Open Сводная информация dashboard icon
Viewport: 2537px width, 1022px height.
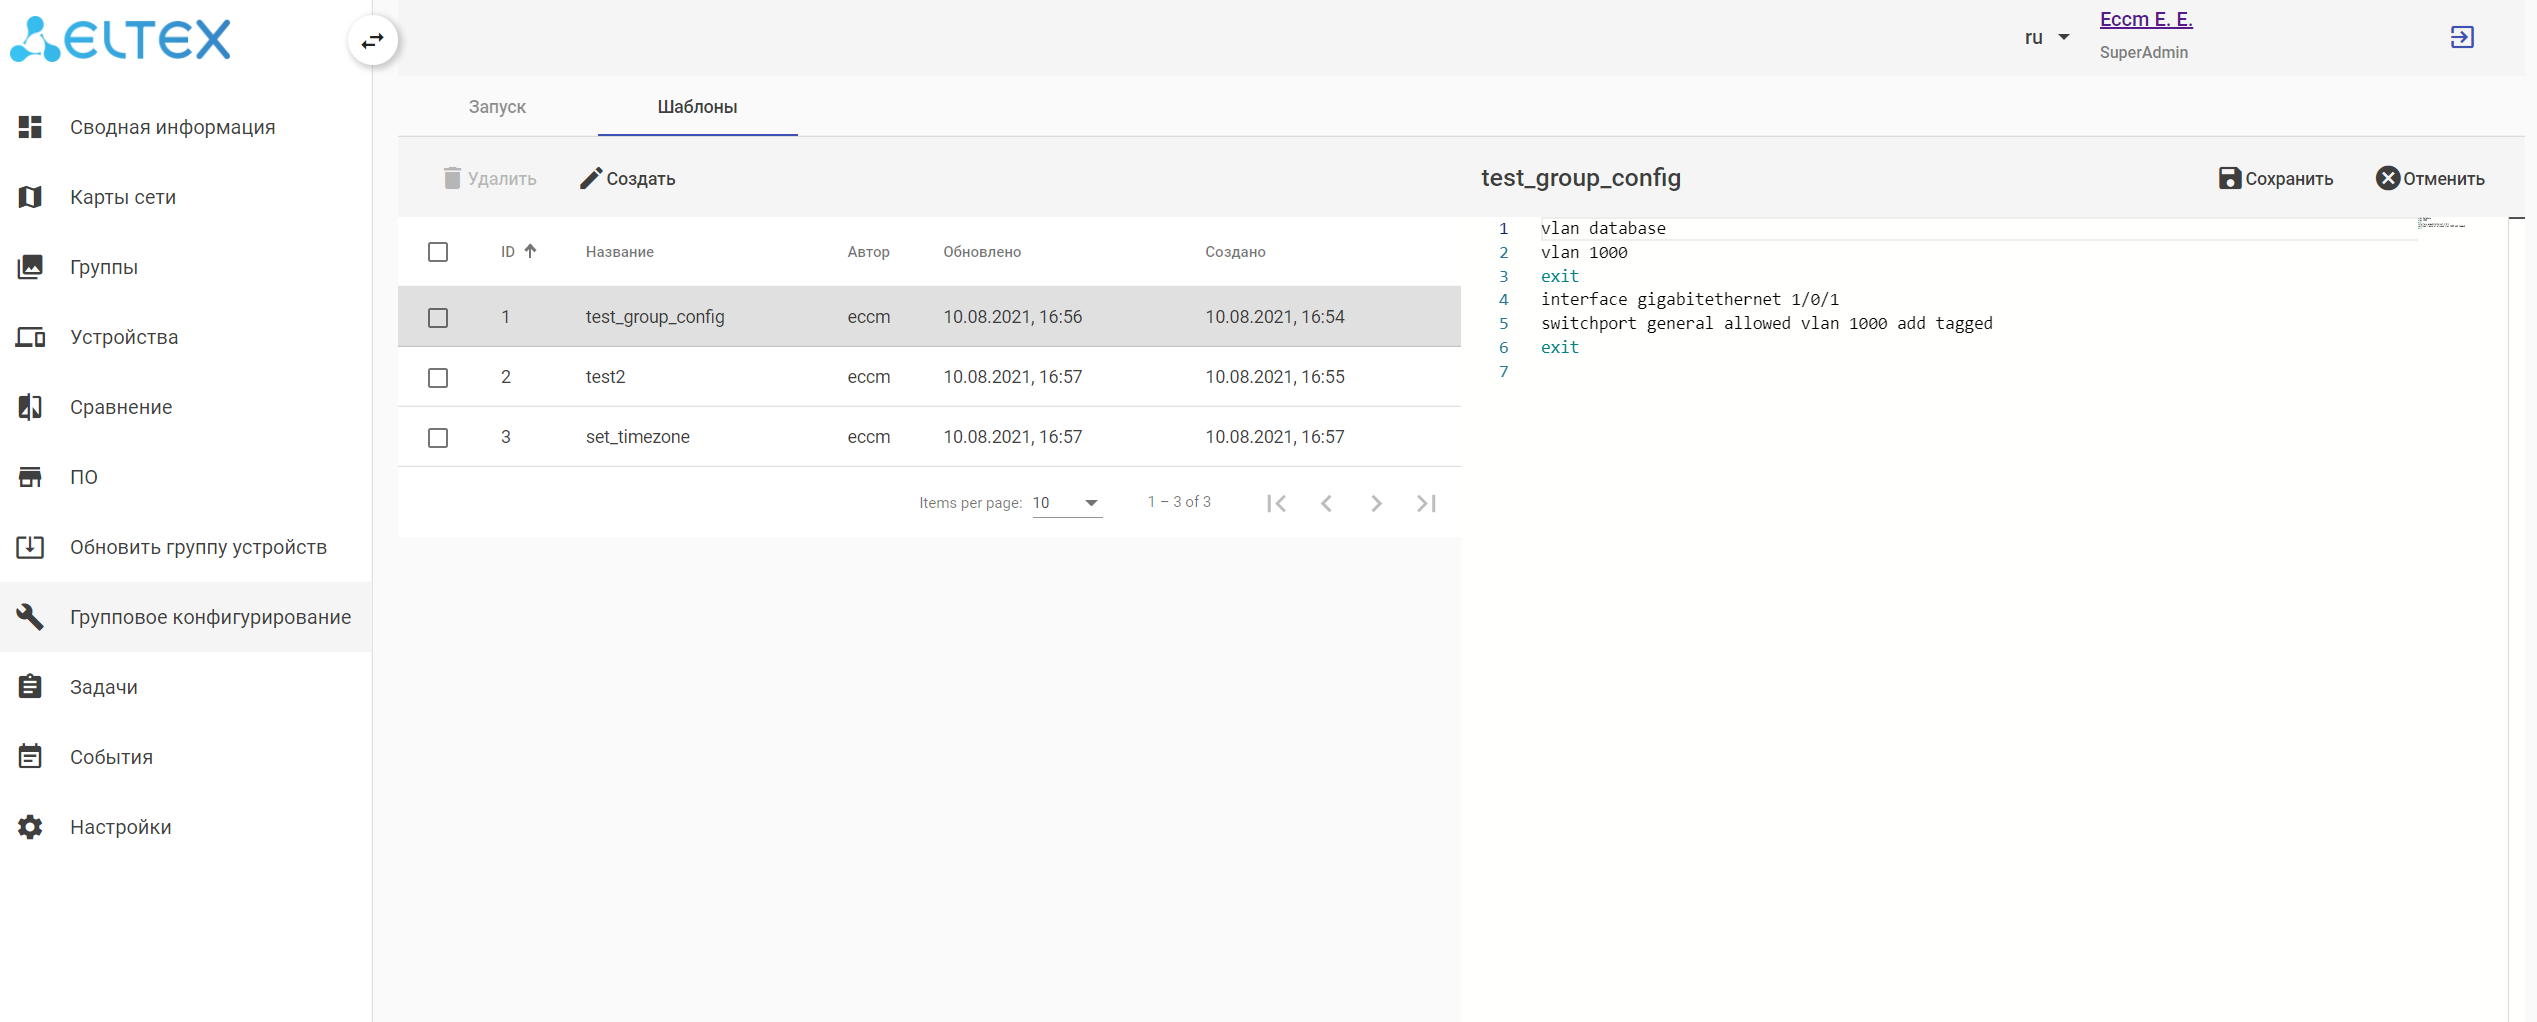coord(30,127)
